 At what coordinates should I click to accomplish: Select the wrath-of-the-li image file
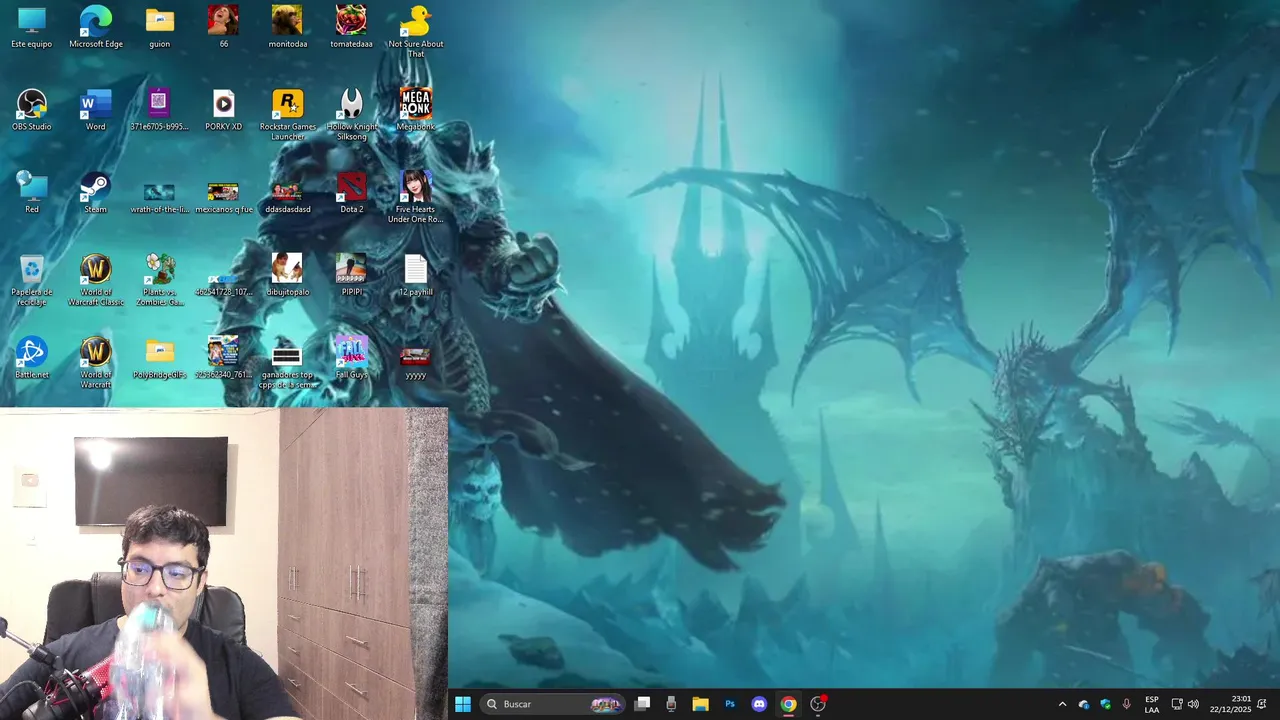point(160,197)
